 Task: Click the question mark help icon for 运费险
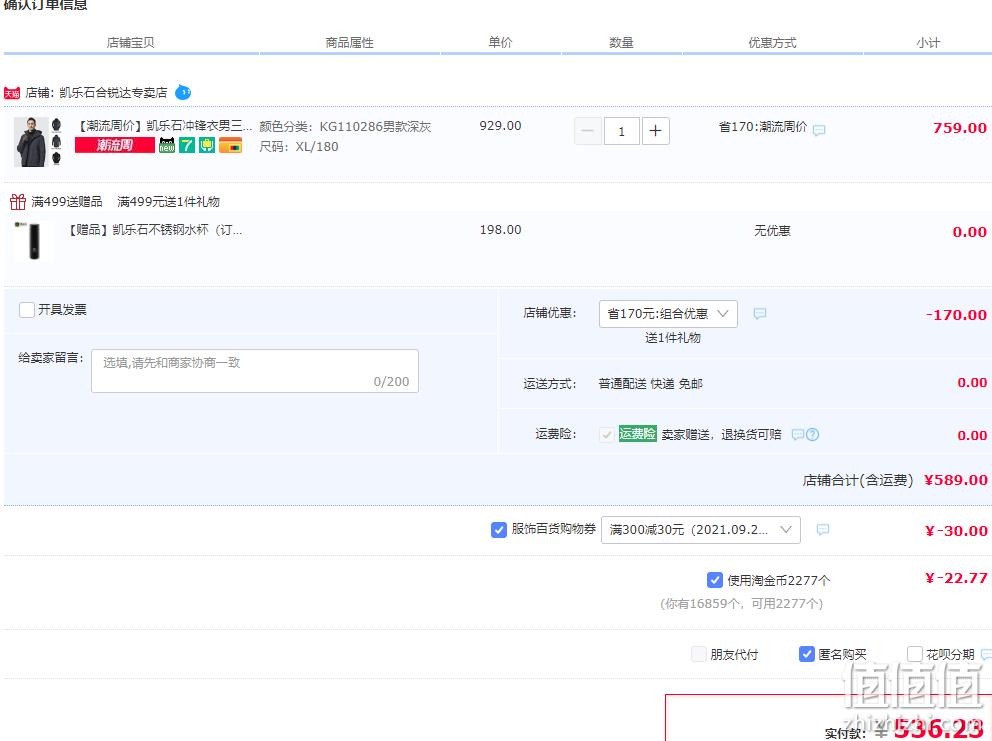coord(813,434)
